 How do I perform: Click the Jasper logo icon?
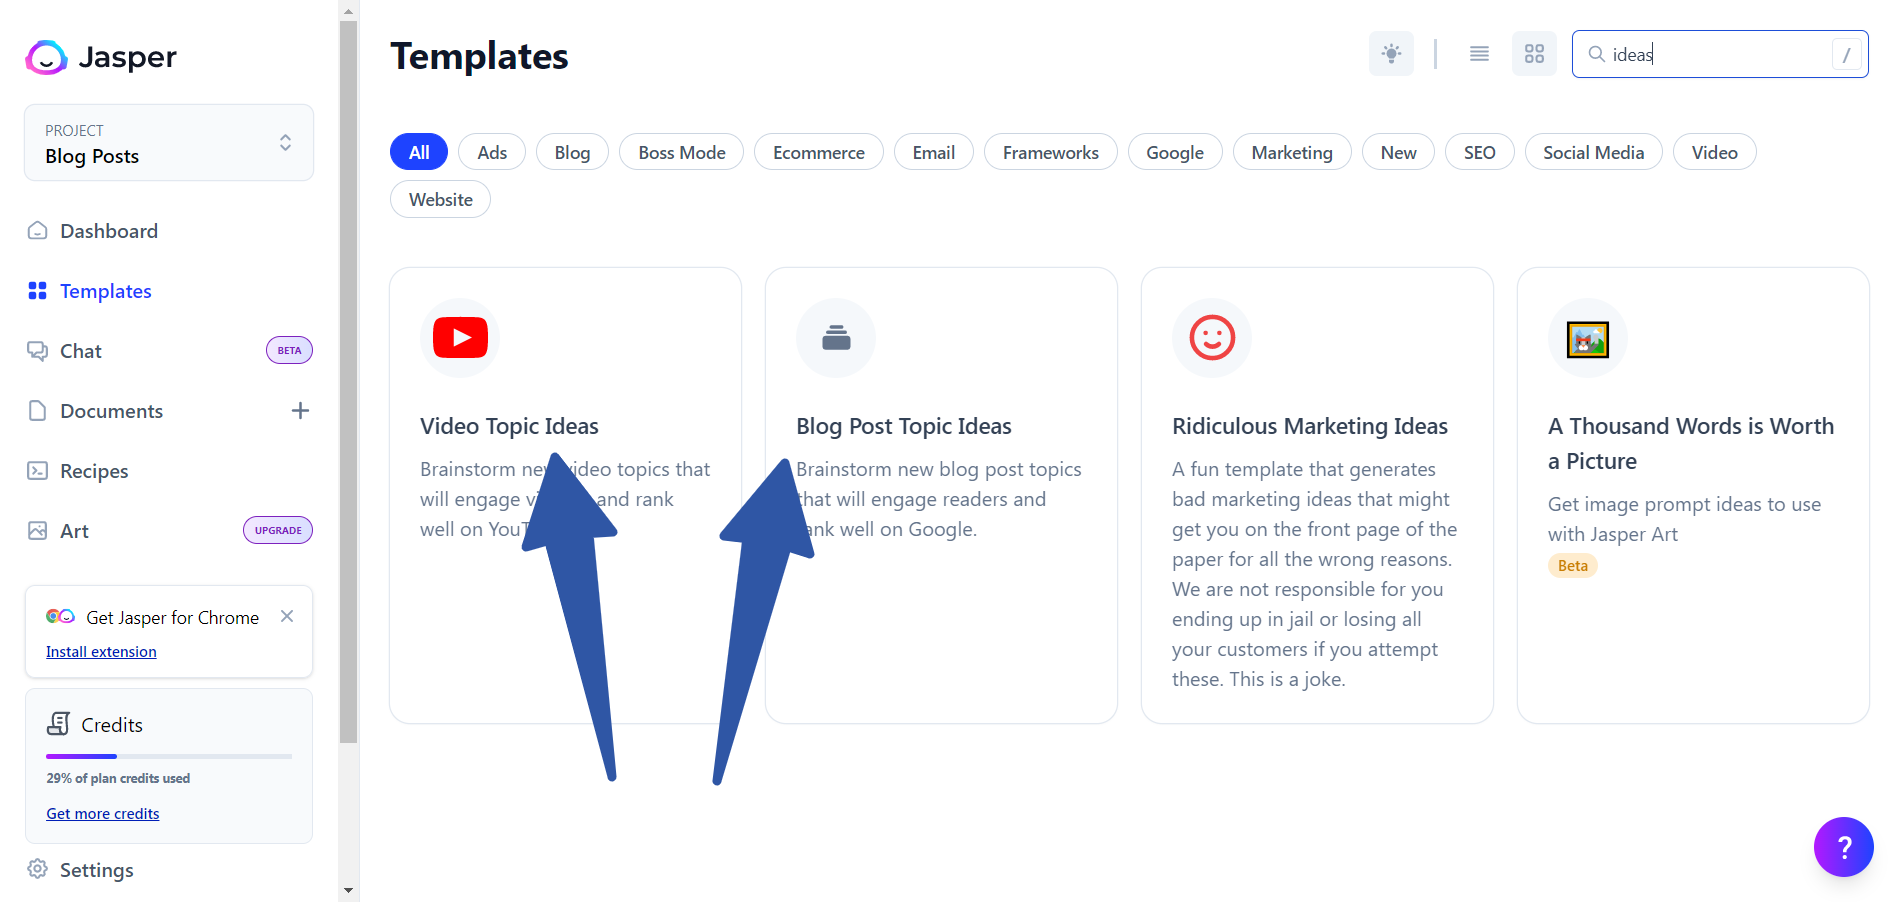46,57
